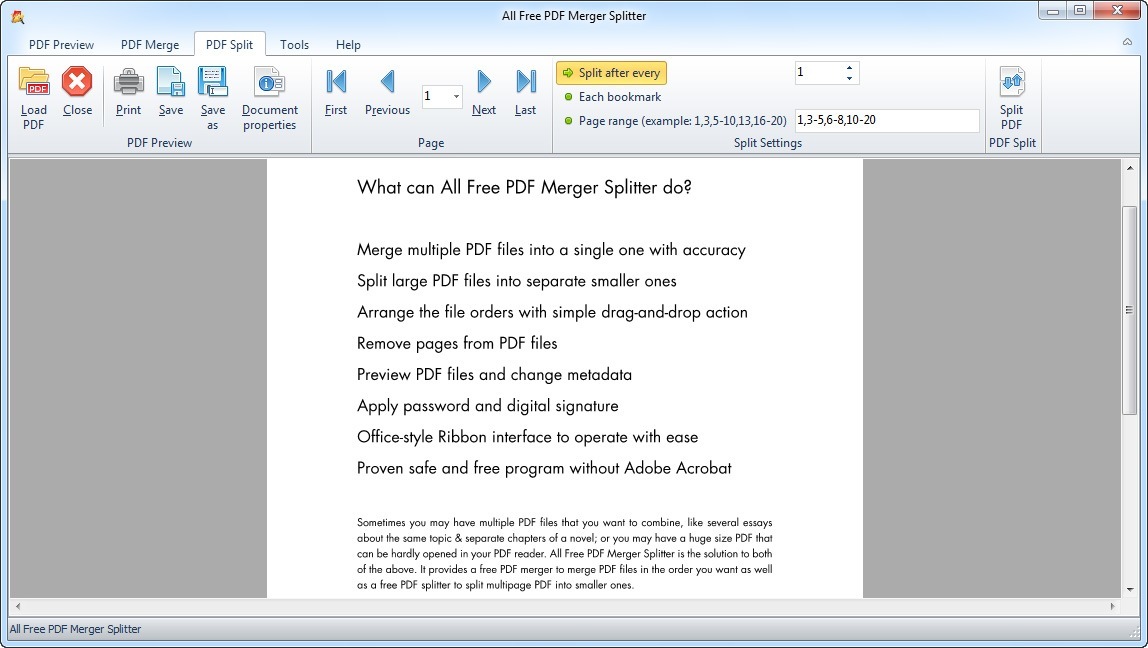Print the current document
This screenshot has width=1148, height=648.
(128, 92)
